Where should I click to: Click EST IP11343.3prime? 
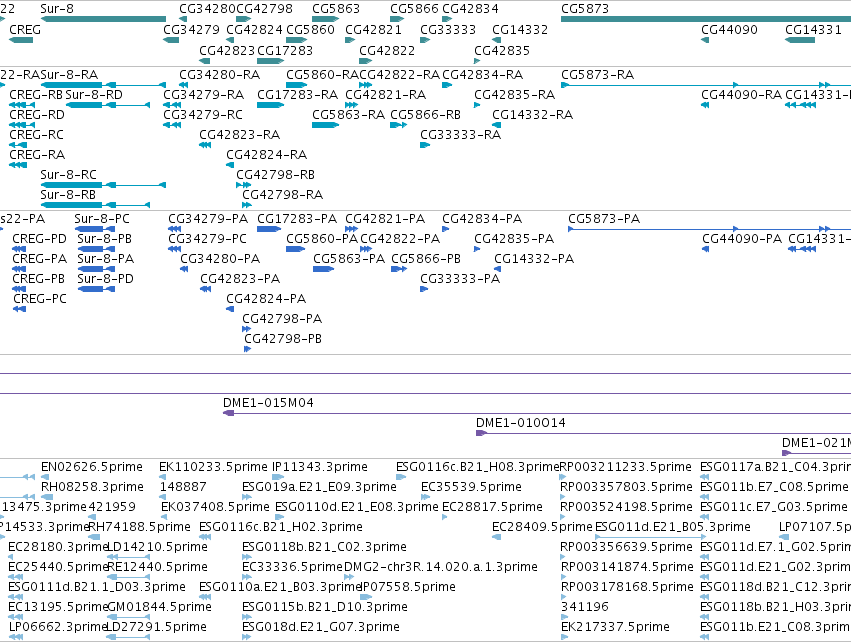[x=320, y=467]
